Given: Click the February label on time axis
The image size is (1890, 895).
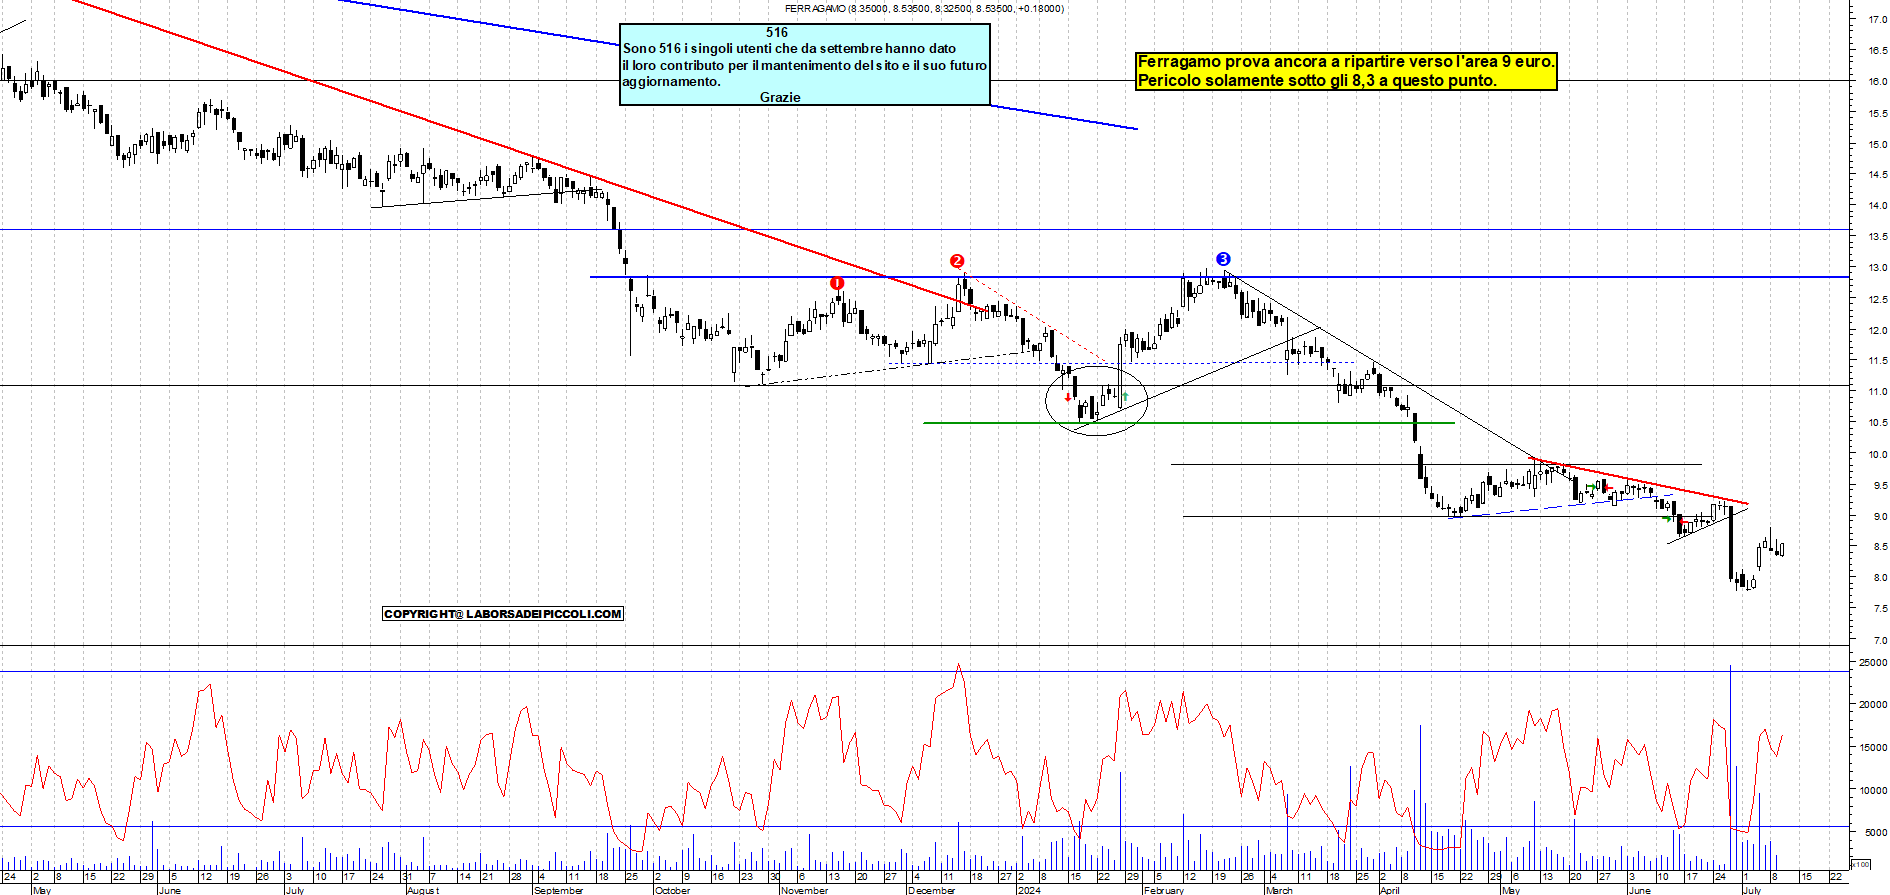Looking at the screenshot, I should (x=1164, y=890).
